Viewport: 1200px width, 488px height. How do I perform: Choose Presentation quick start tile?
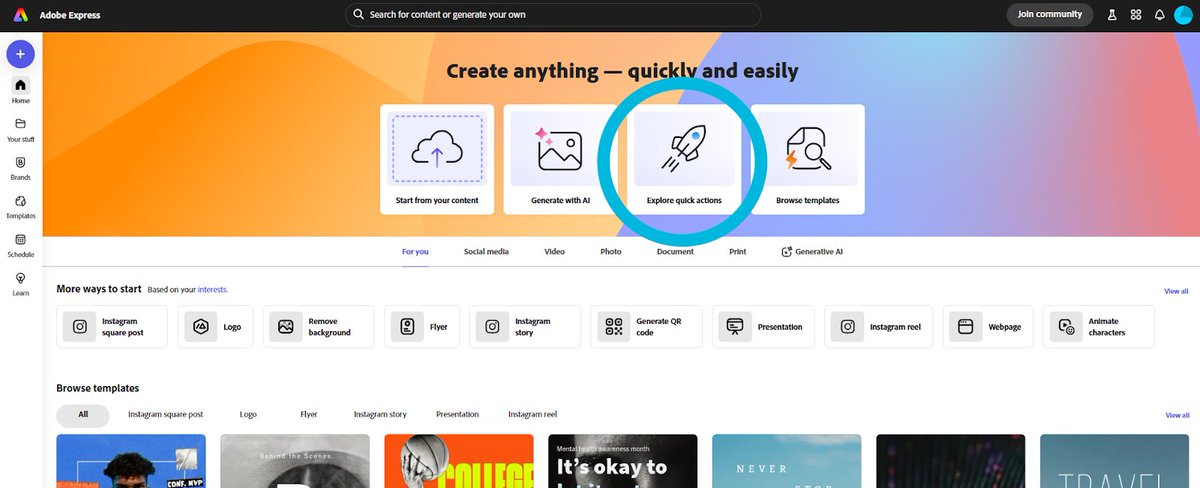(x=763, y=327)
